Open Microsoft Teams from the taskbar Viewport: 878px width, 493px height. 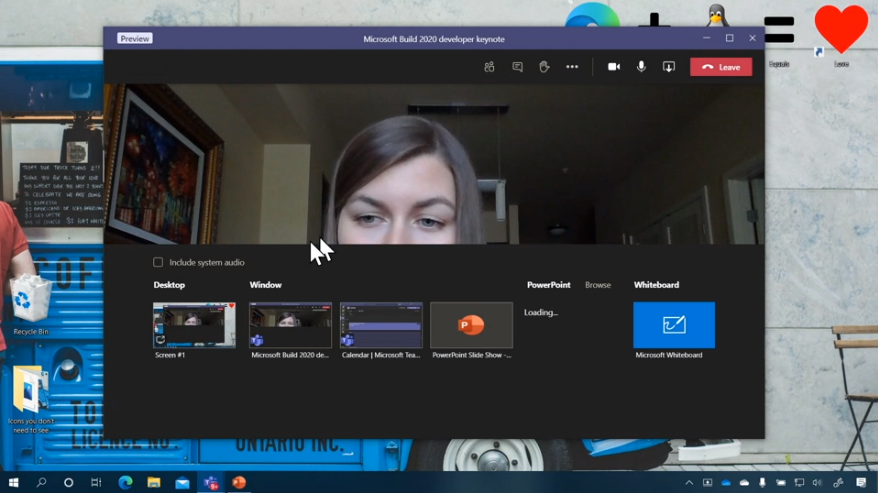pos(211,482)
